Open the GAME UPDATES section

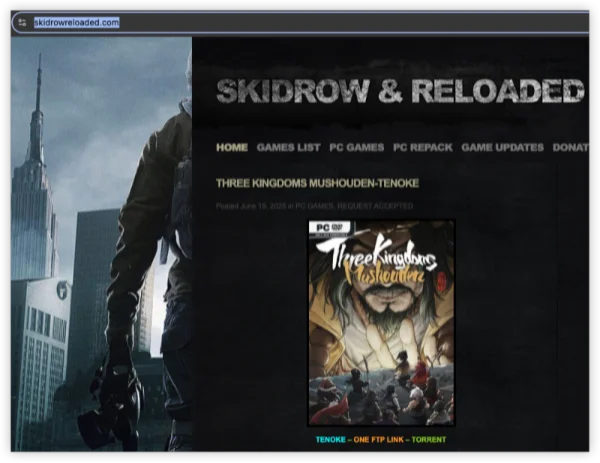point(502,148)
